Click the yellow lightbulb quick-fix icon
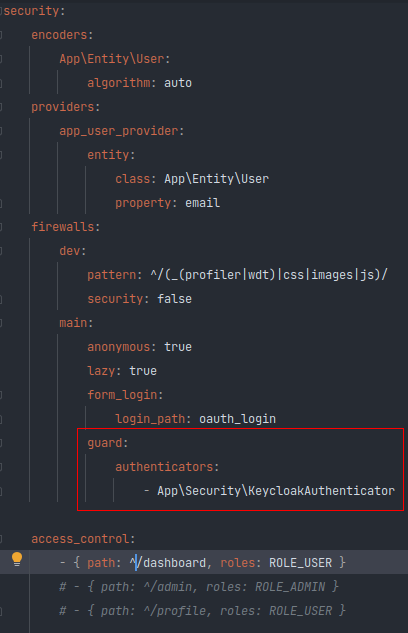This screenshot has height=633, width=408. tap(17, 560)
